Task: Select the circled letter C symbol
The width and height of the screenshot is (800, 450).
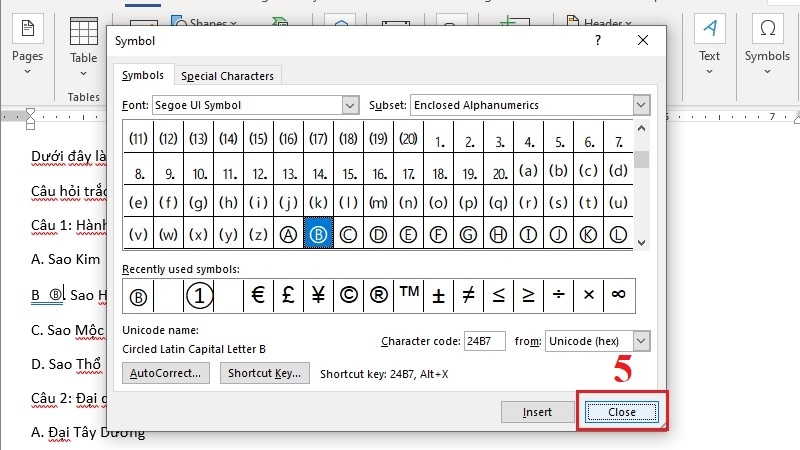Action: [348, 234]
